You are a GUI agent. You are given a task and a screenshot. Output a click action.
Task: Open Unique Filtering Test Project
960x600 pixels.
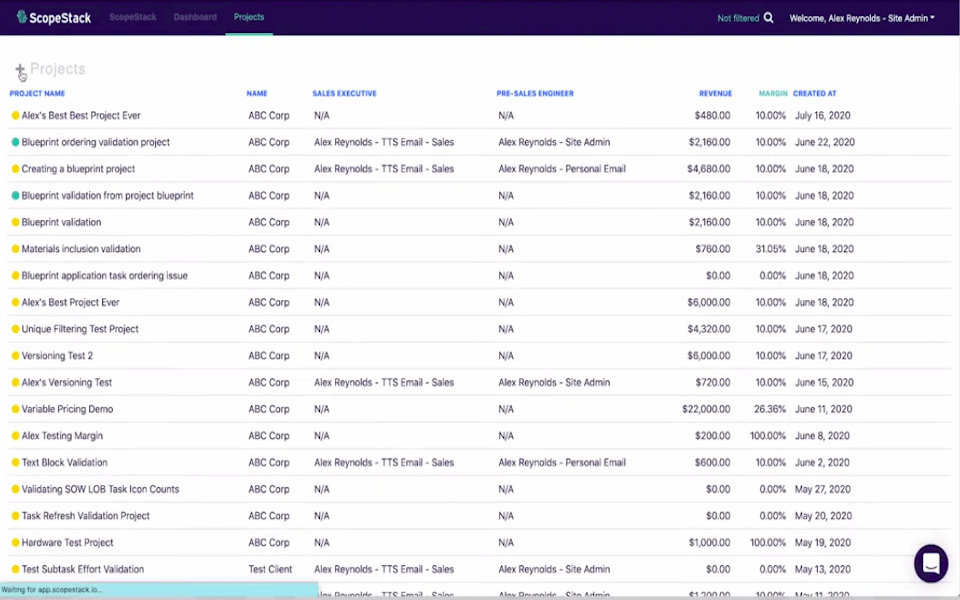tap(80, 329)
